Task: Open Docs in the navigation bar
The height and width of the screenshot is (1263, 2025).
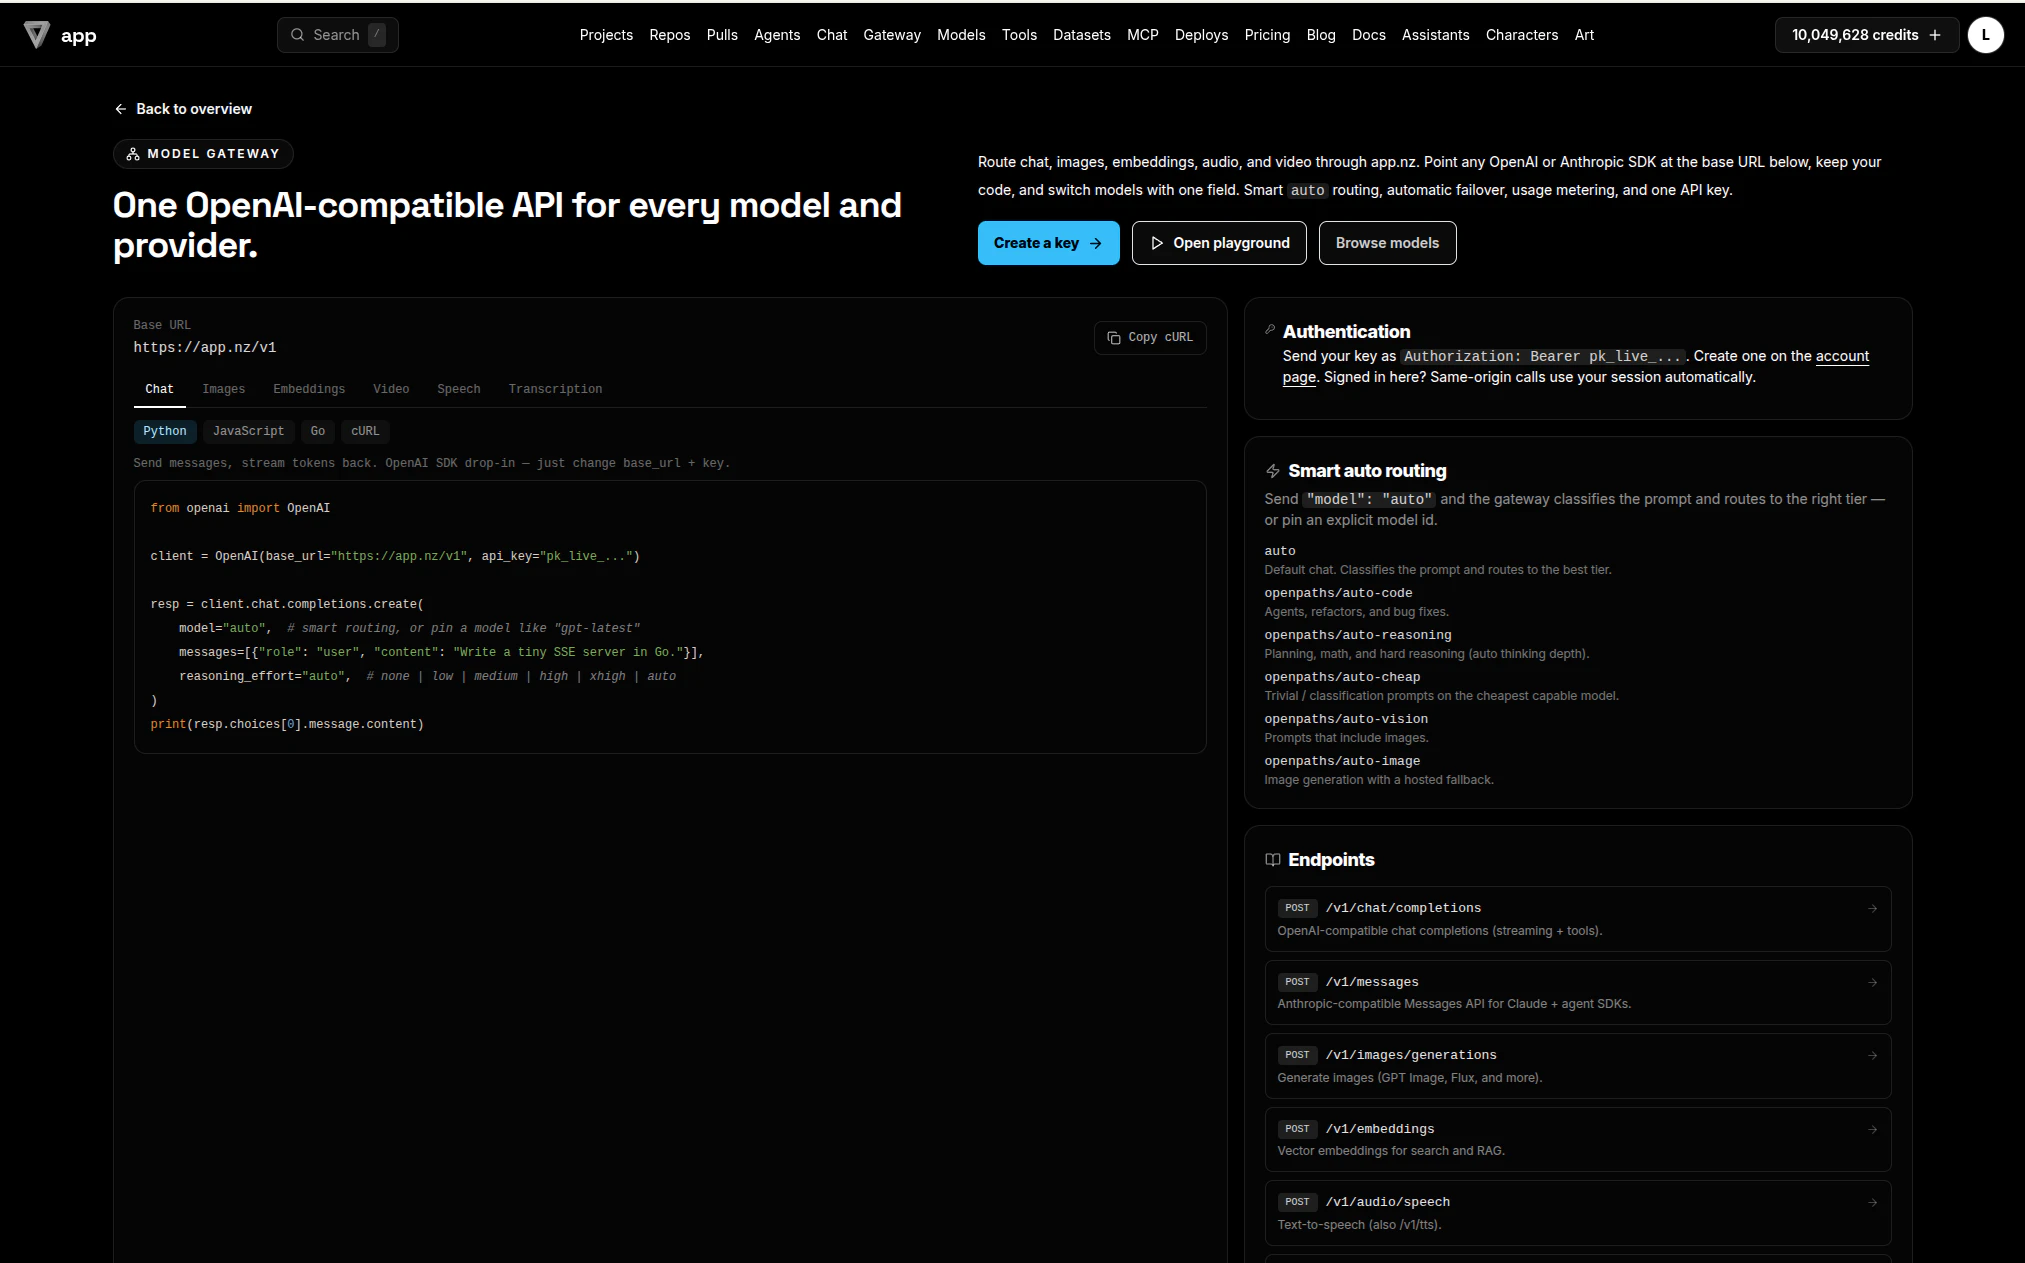Action: click(x=1369, y=35)
